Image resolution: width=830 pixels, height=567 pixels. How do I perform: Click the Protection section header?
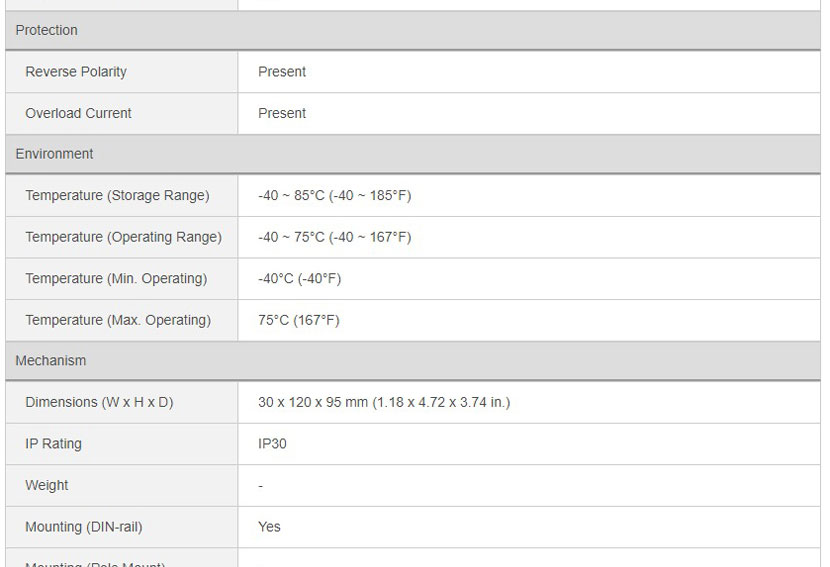click(413, 30)
